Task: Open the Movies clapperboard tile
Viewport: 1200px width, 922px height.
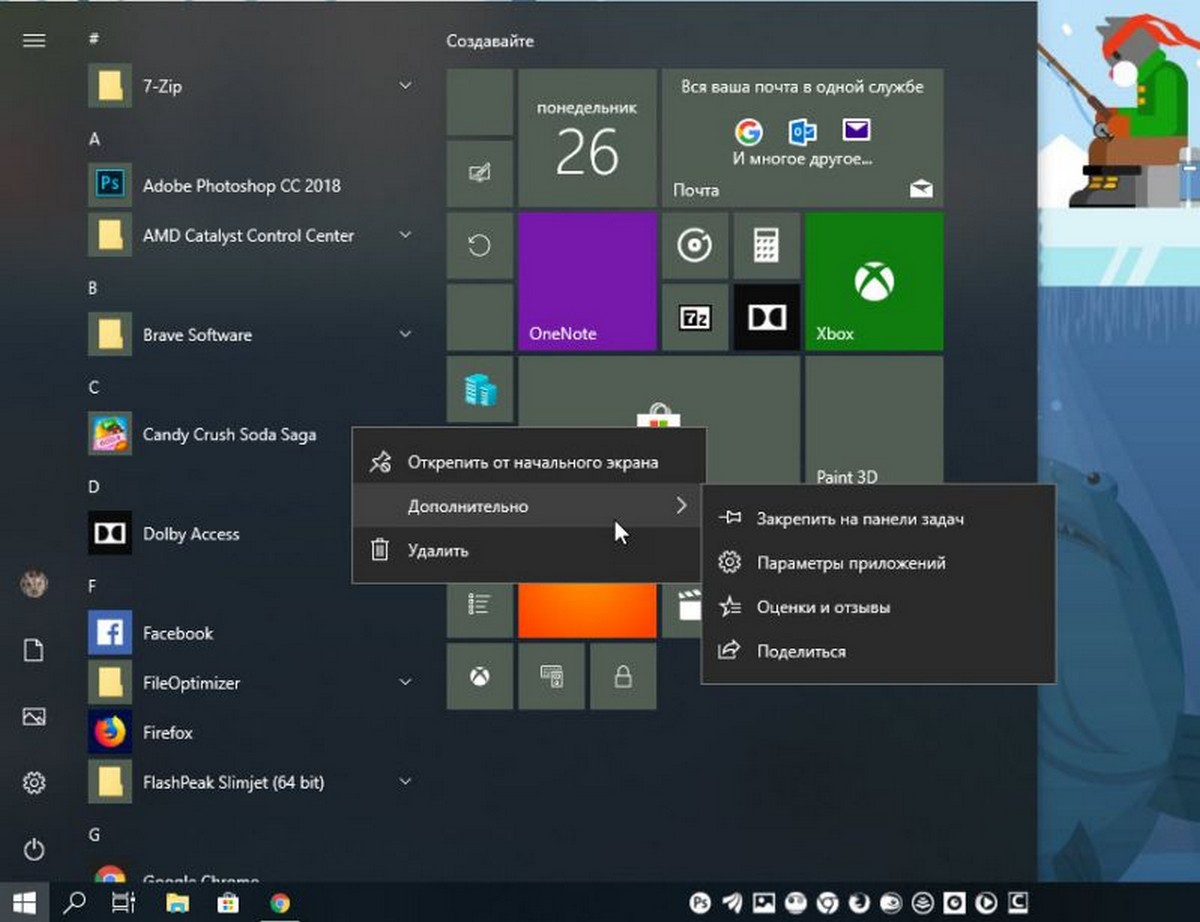Action: pyautogui.click(x=683, y=610)
